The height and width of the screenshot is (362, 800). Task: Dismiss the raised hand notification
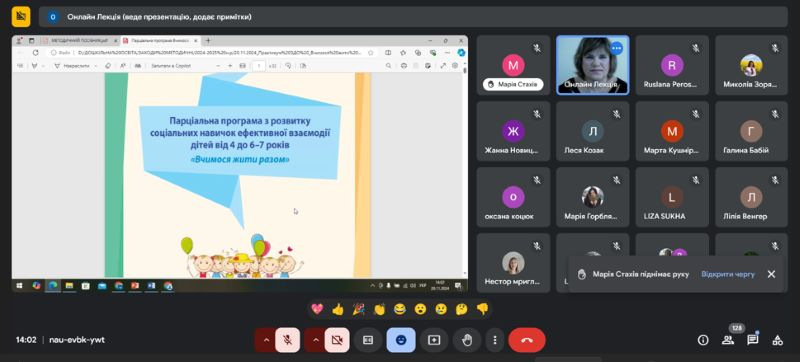pos(771,274)
